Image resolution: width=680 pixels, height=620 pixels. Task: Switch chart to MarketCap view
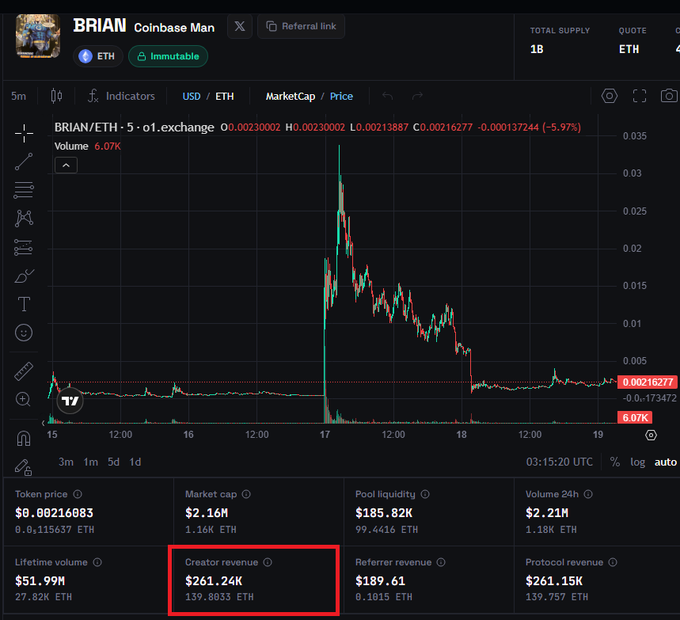tap(290, 96)
